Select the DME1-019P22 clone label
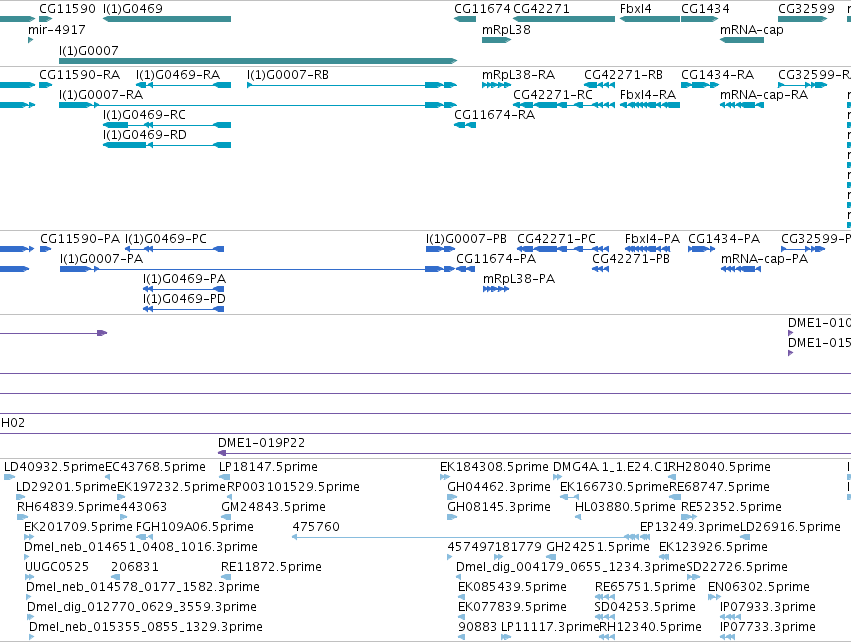851x642 pixels. 262,442
